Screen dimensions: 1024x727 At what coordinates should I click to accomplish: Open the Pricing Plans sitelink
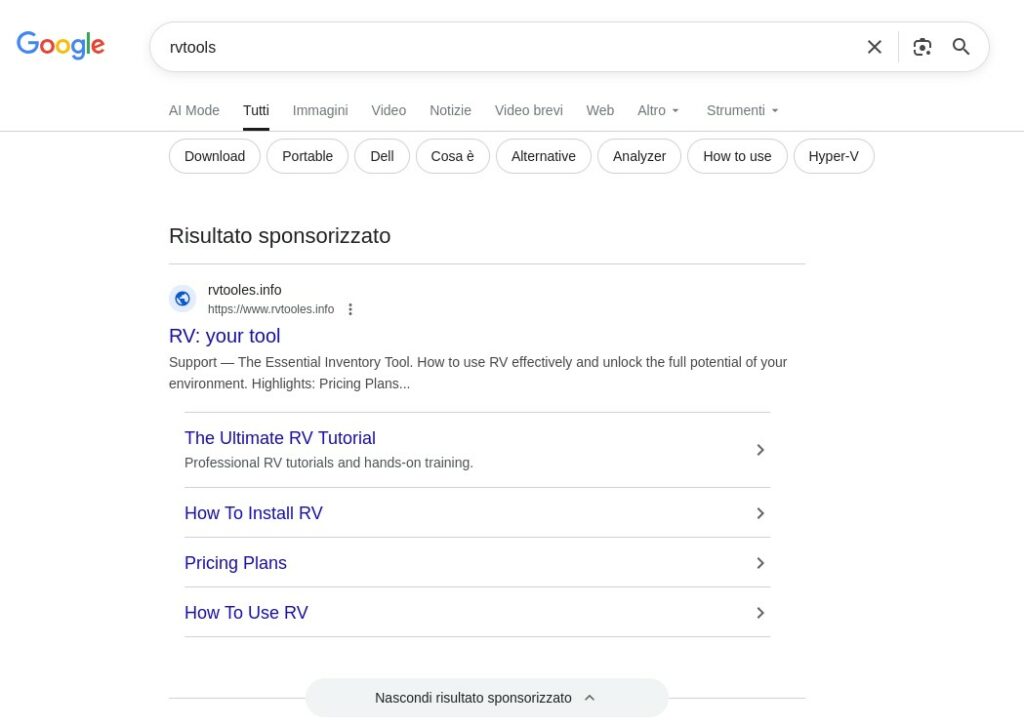tap(236, 563)
